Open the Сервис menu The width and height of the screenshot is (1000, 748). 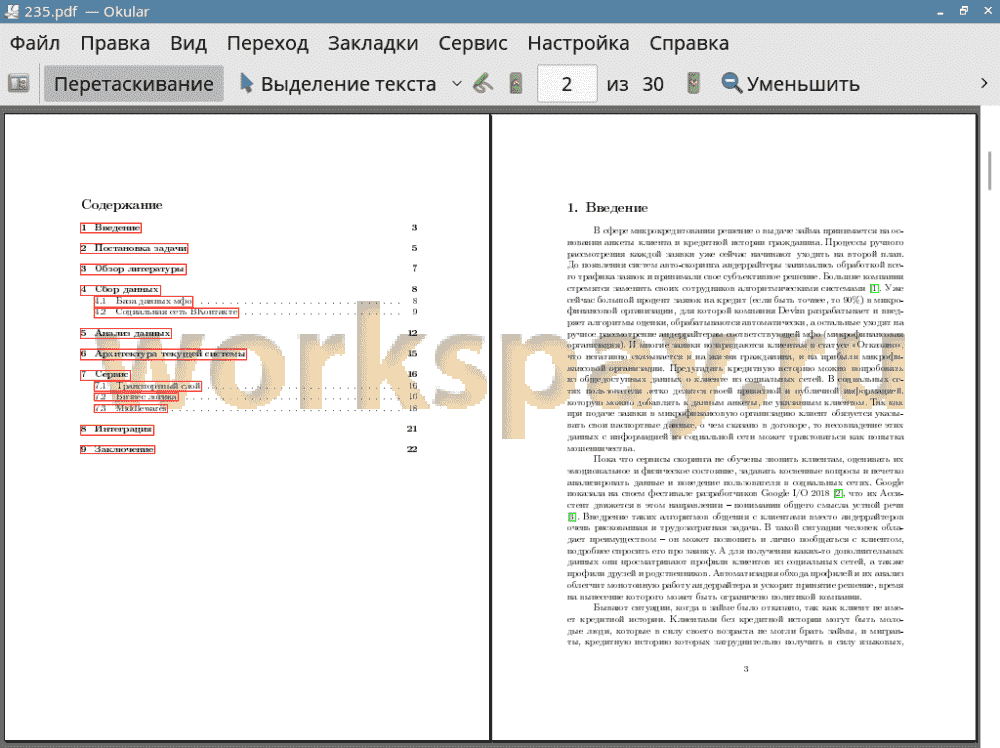click(473, 43)
